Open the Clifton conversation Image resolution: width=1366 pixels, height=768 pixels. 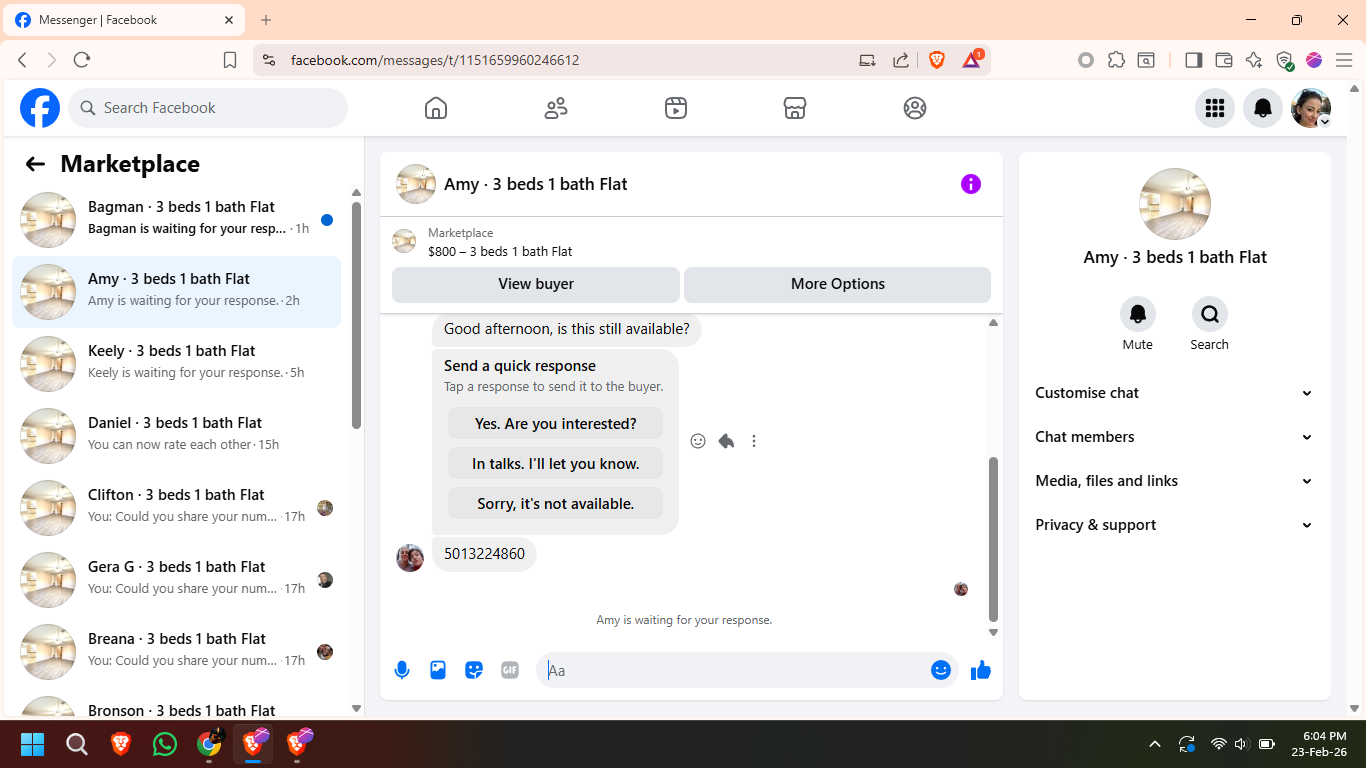click(x=176, y=508)
